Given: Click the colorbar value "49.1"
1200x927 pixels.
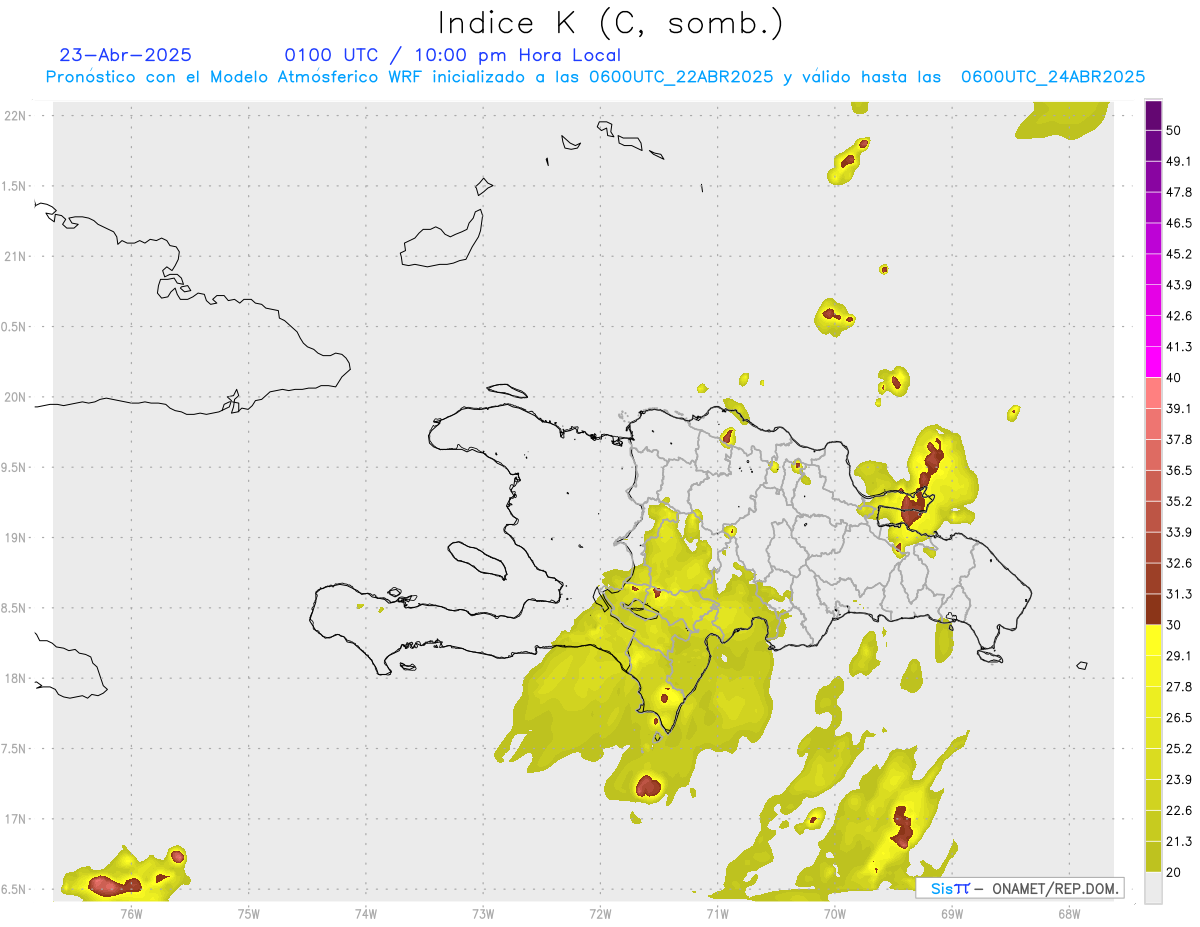Looking at the screenshot, I should pos(1178,161).
